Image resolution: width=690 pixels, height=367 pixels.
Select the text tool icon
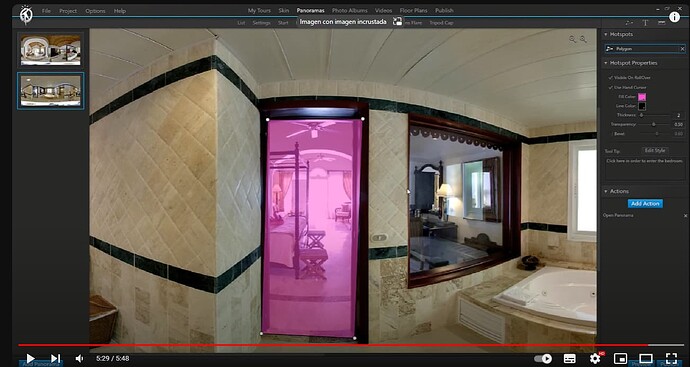646,23
